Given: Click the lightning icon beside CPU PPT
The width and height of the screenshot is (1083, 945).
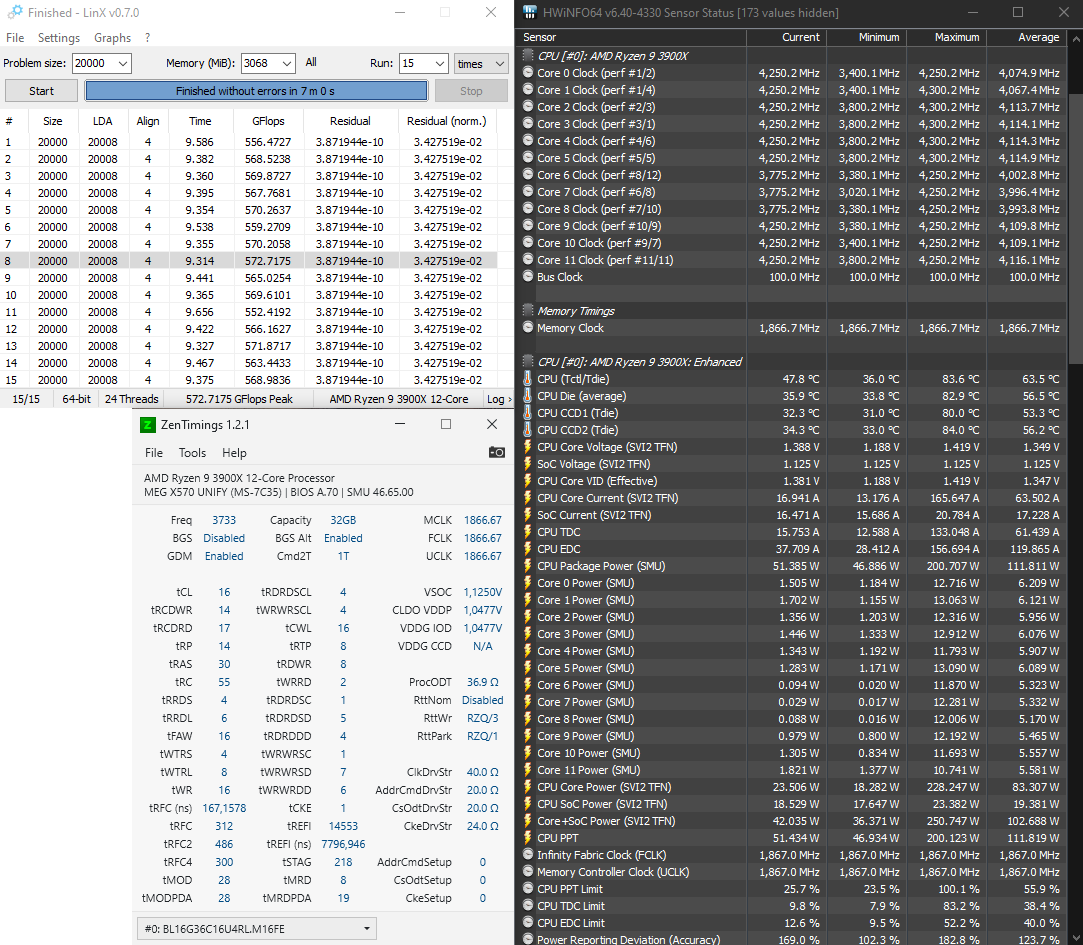Looking at the screenshot, I should [x=528, y=838].
